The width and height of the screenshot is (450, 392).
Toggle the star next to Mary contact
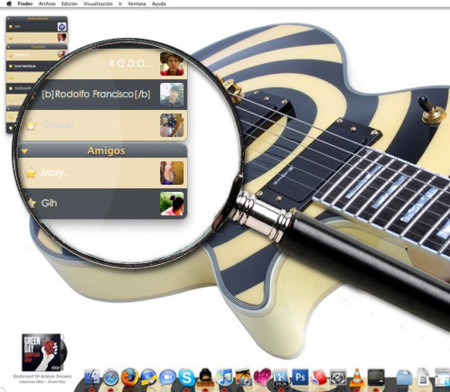[30, 173]
